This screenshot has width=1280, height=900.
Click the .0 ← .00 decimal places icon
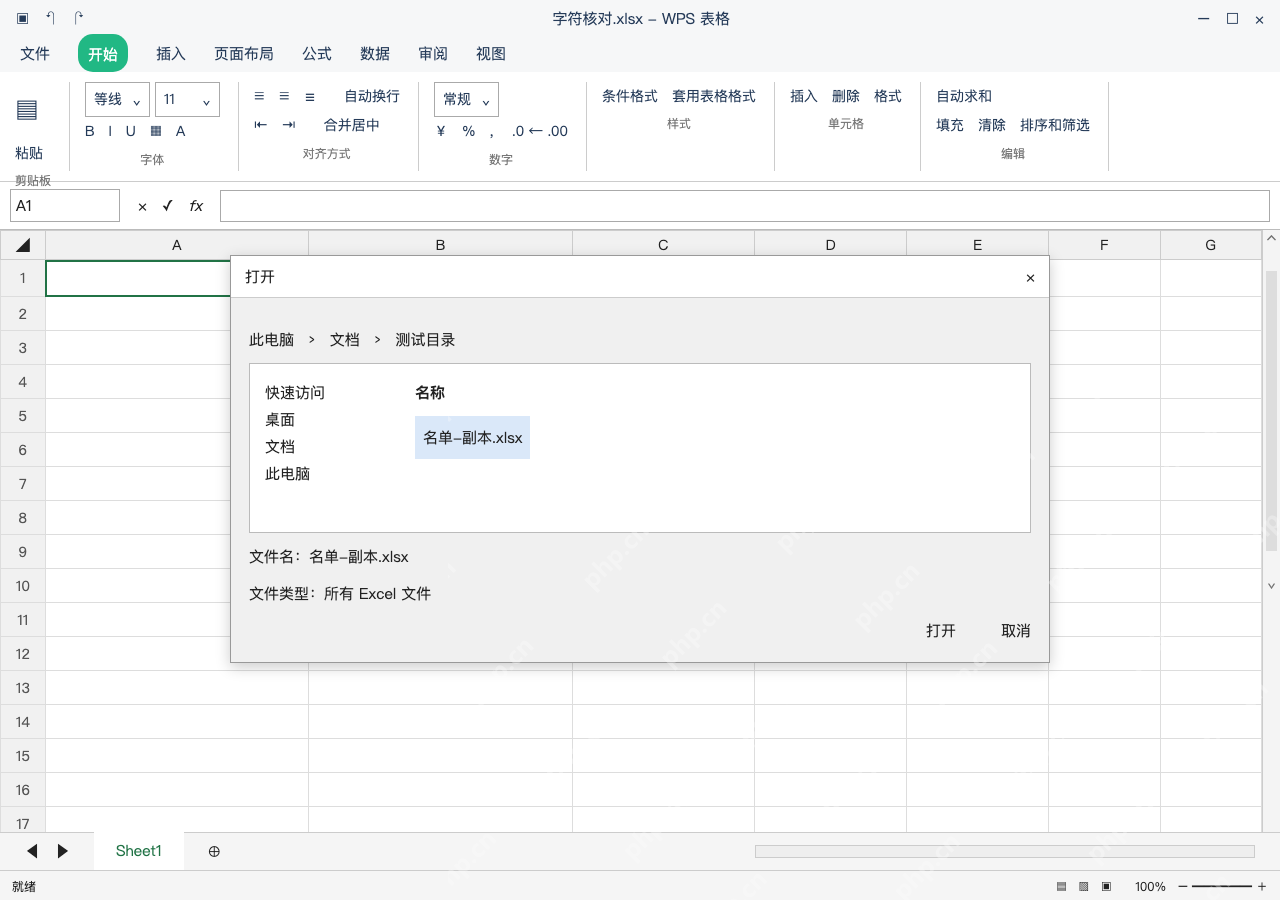pos(539,131)
